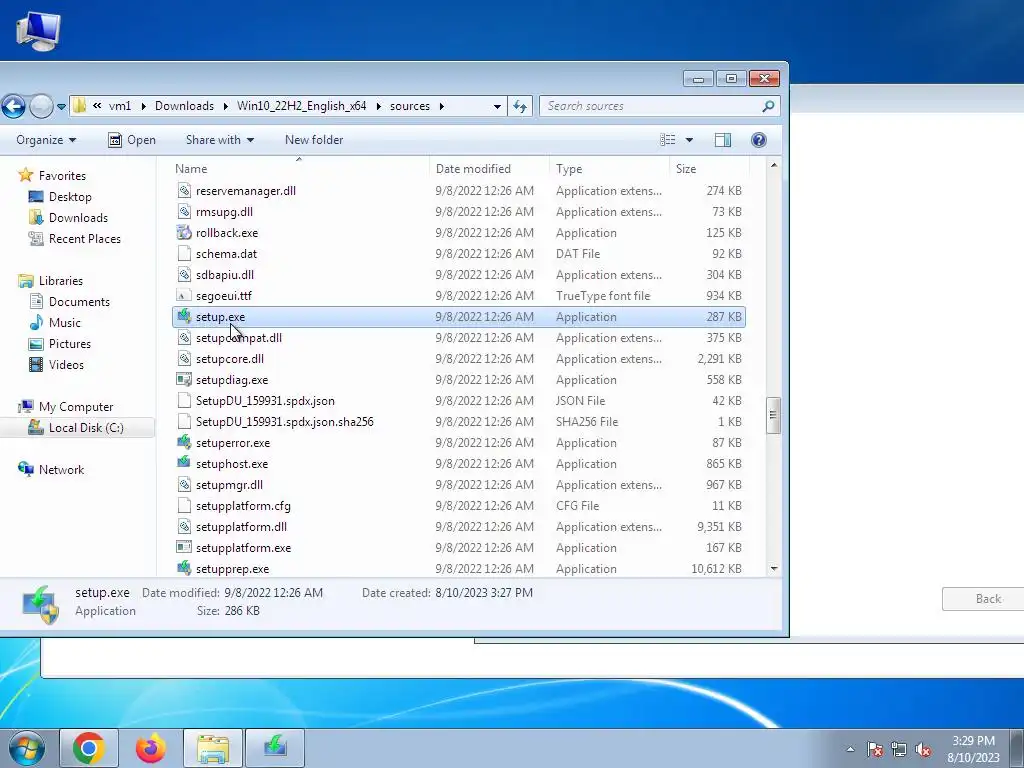This screenshot has height=768, width=1024.
Task: Select the setupcore.dll file
Action: (x=230, y=359)
